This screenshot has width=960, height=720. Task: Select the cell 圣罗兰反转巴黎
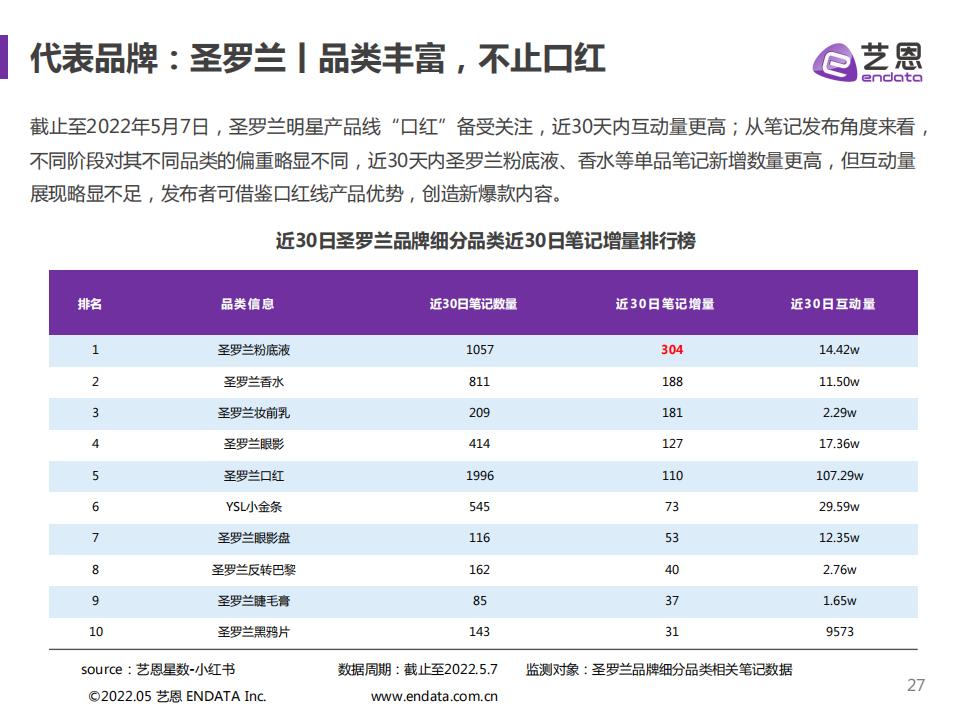pos(253,570)
